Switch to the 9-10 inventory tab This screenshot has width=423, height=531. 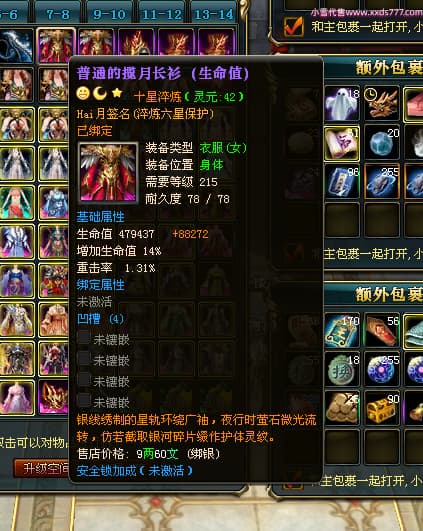tap(109, 14)
